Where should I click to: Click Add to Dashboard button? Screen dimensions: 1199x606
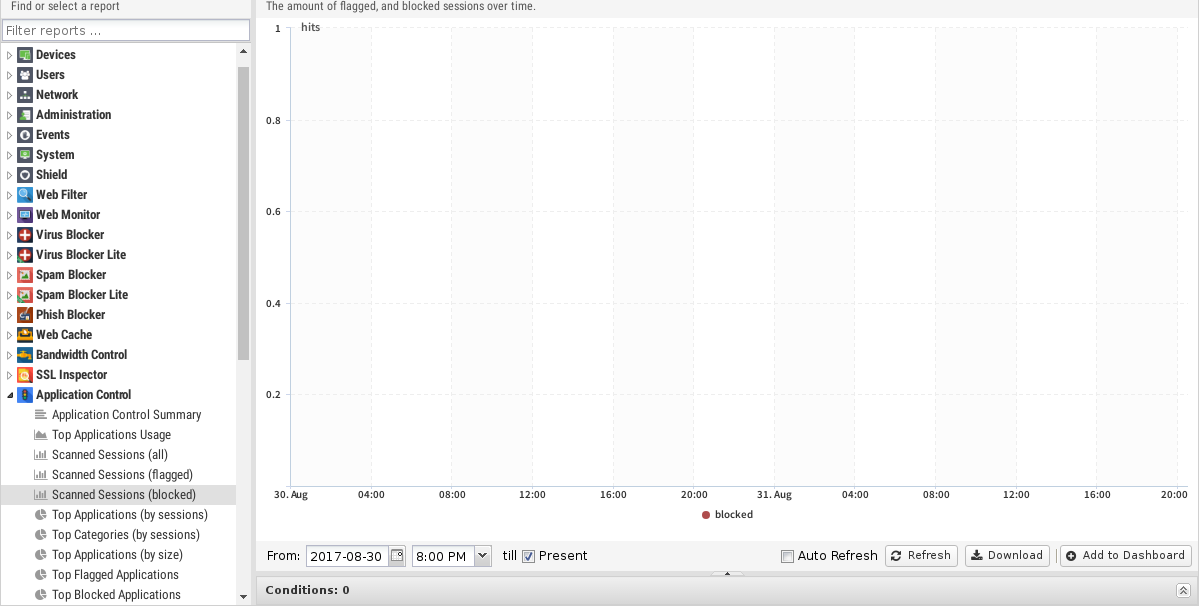click(x=1126, y=556)
